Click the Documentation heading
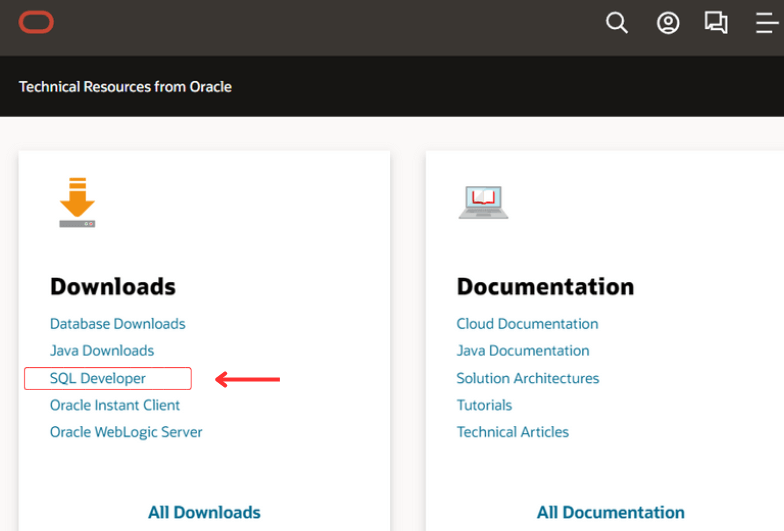 click(x=545, y=286)
